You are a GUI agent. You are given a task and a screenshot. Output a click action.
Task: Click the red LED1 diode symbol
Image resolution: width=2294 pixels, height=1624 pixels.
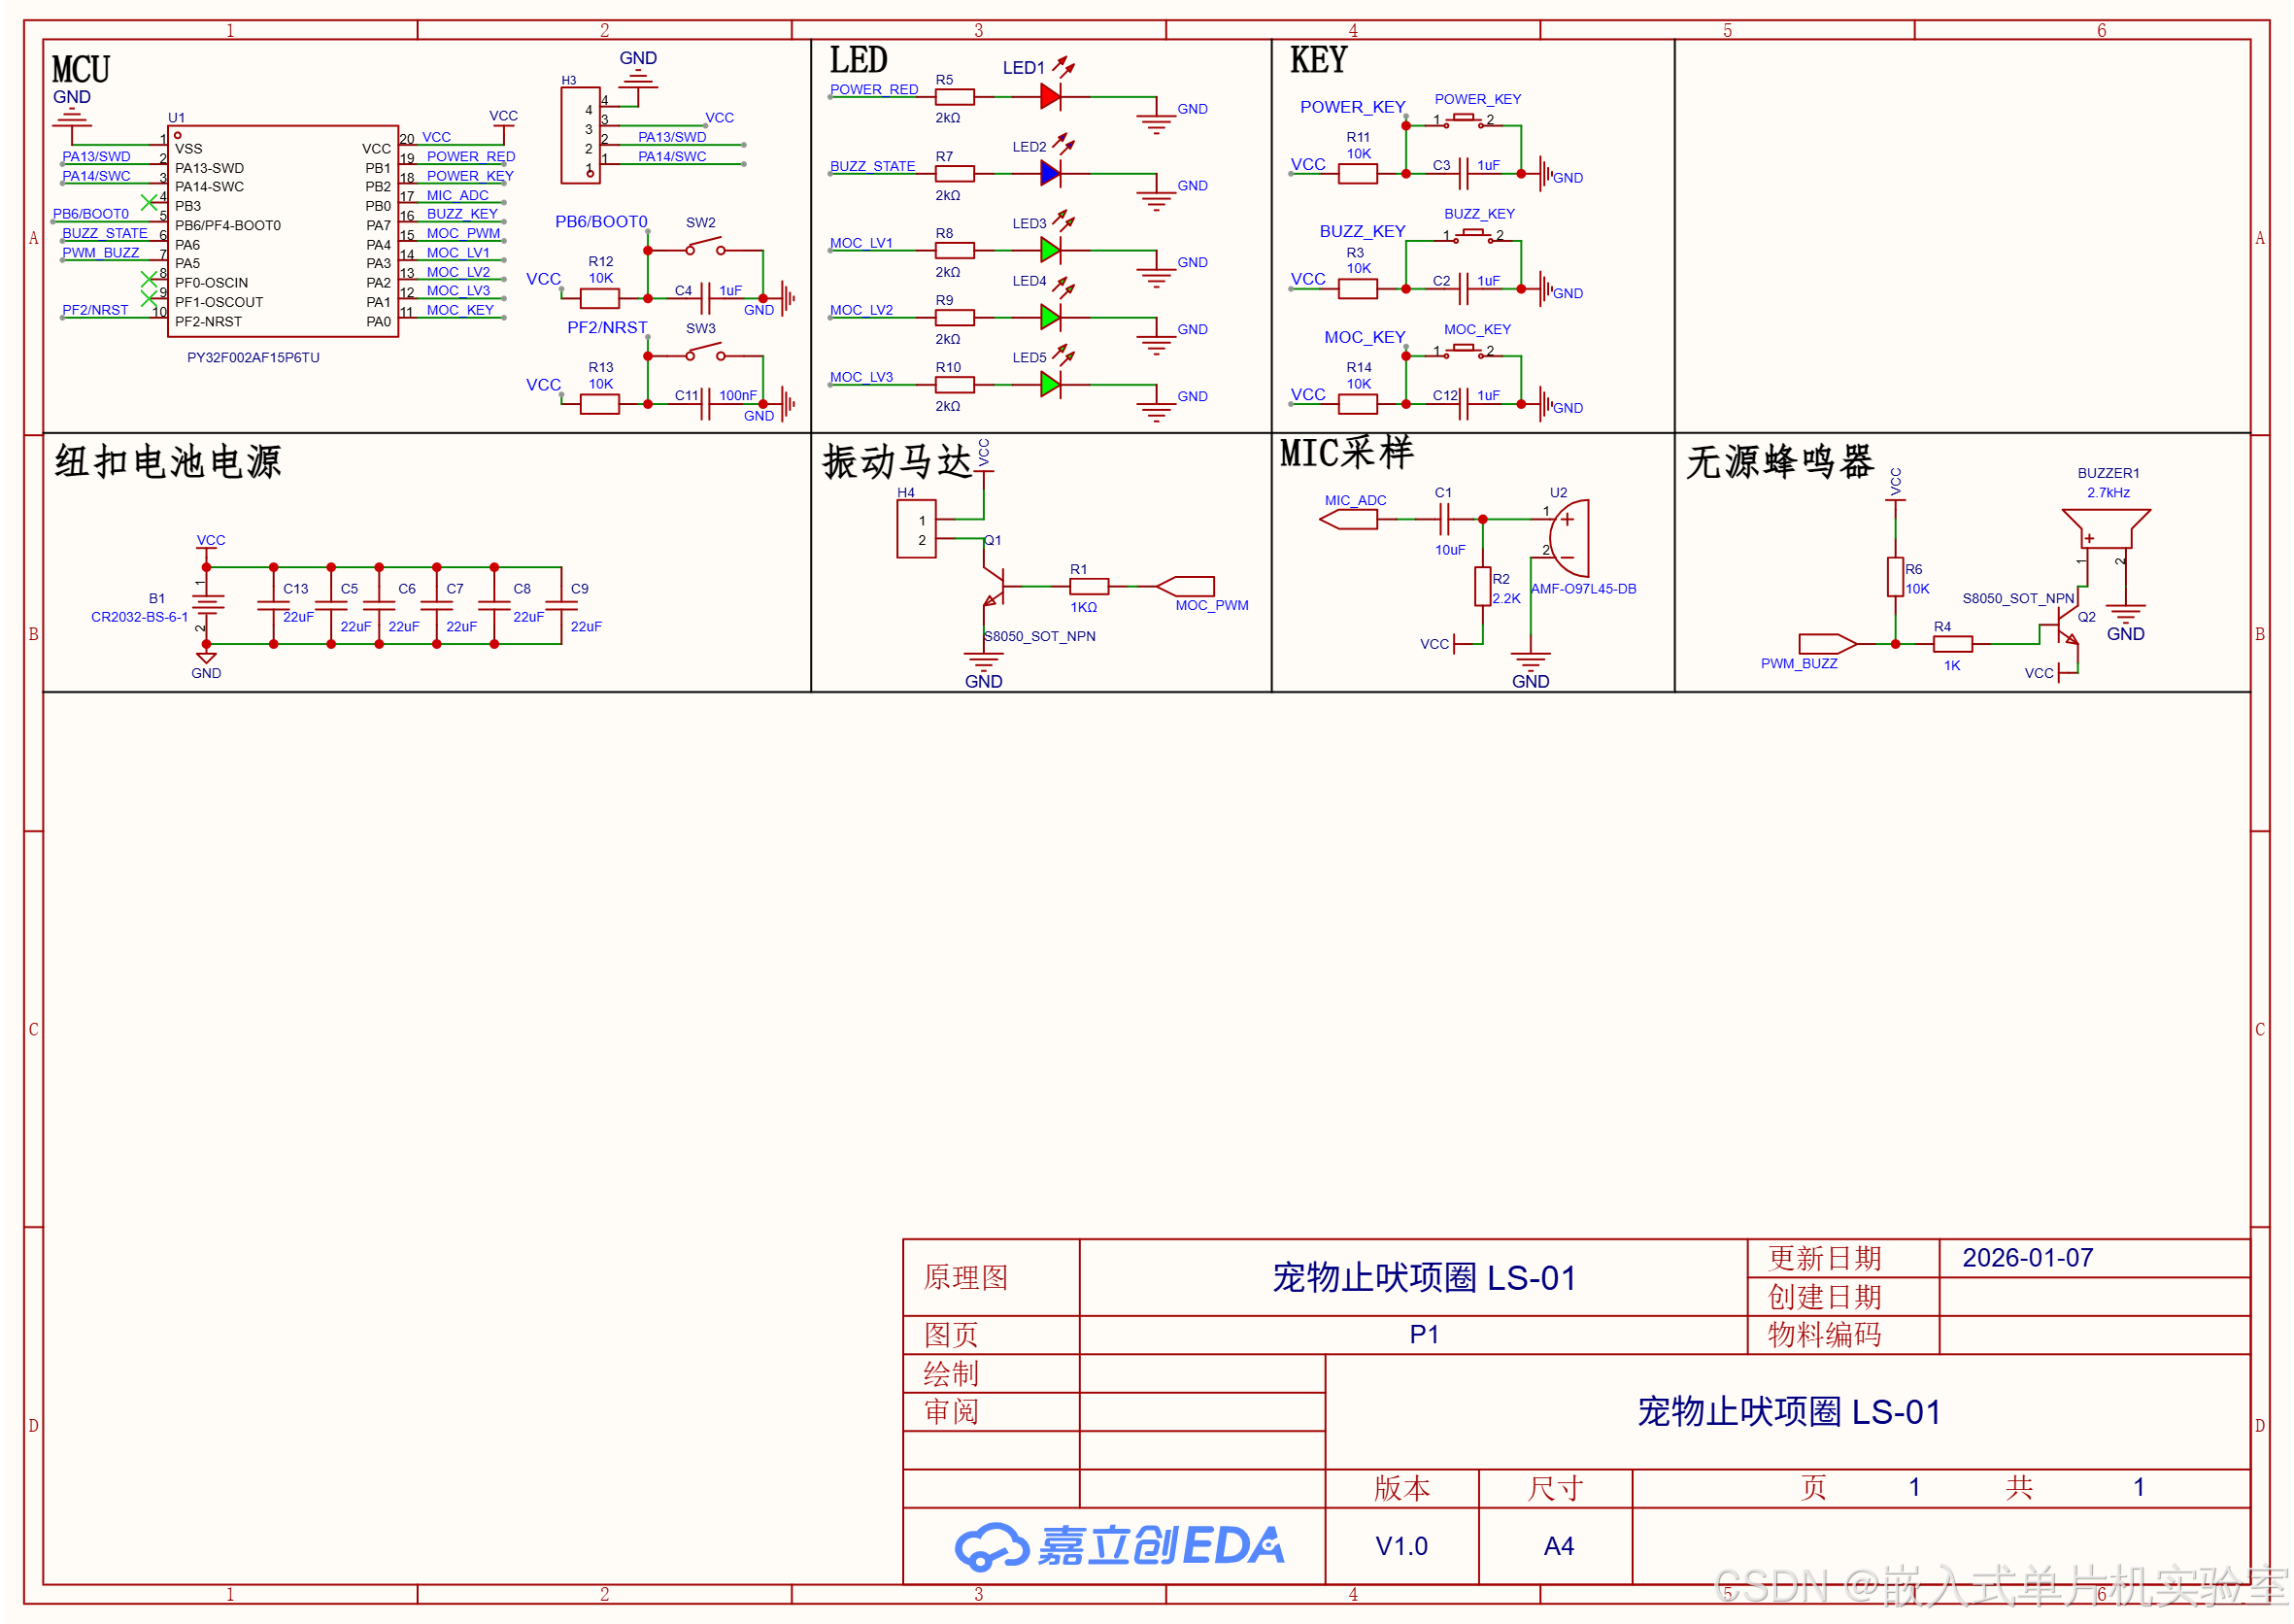(1050, 96)
